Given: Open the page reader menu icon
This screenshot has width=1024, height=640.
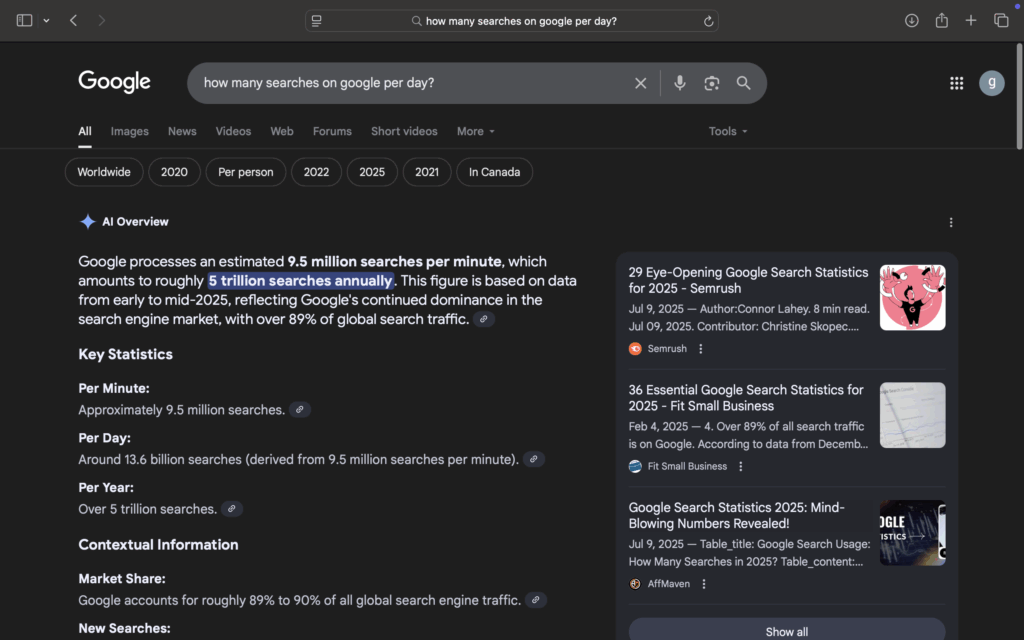Looking at the screenshot, I should click(x=317, y=21).
